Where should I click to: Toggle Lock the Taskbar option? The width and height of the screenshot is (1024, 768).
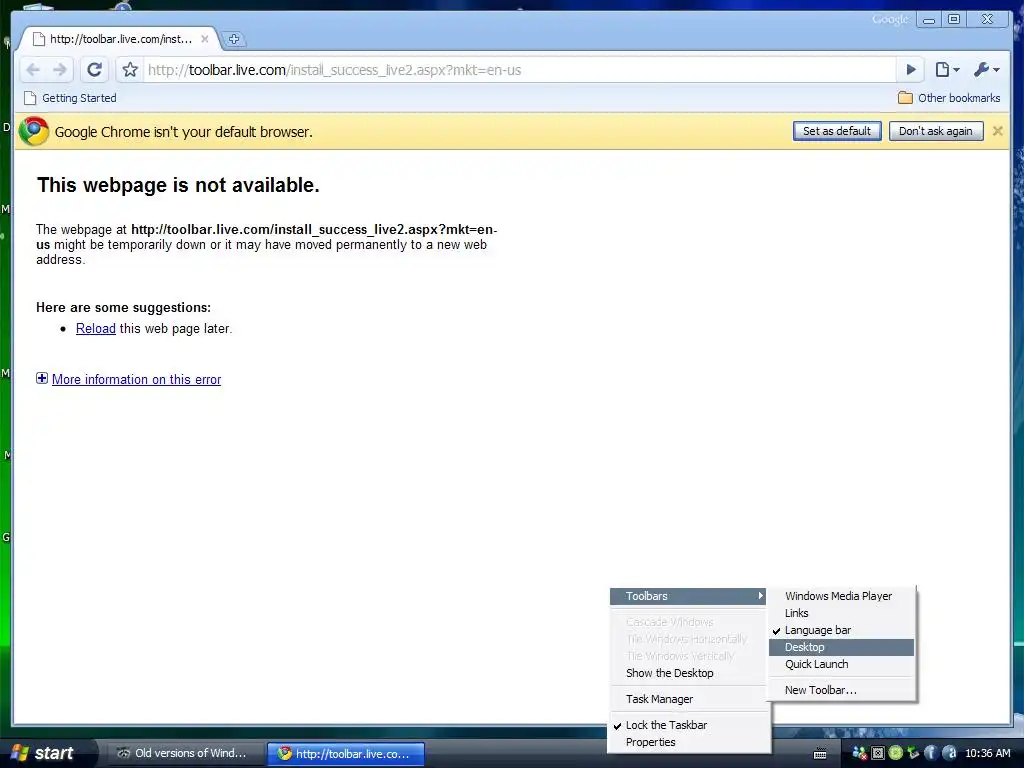point(688,725)
